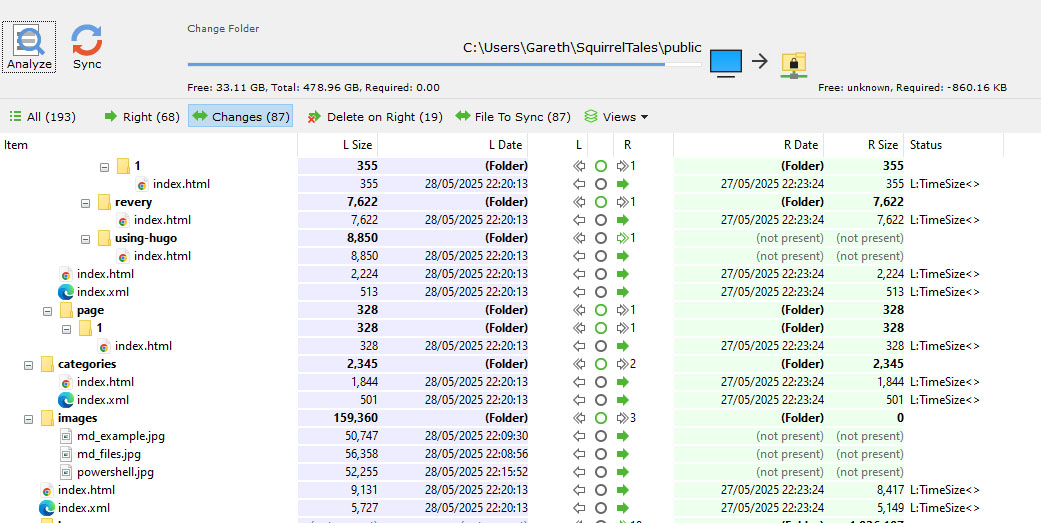Click right arrow on categories folder row

623,364
